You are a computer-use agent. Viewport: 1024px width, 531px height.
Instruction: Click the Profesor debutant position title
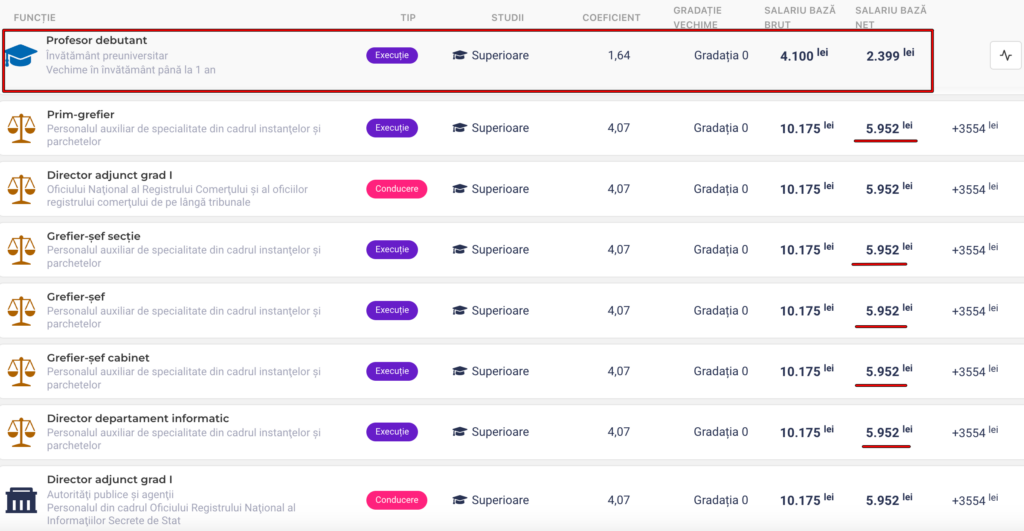point(96,40)
